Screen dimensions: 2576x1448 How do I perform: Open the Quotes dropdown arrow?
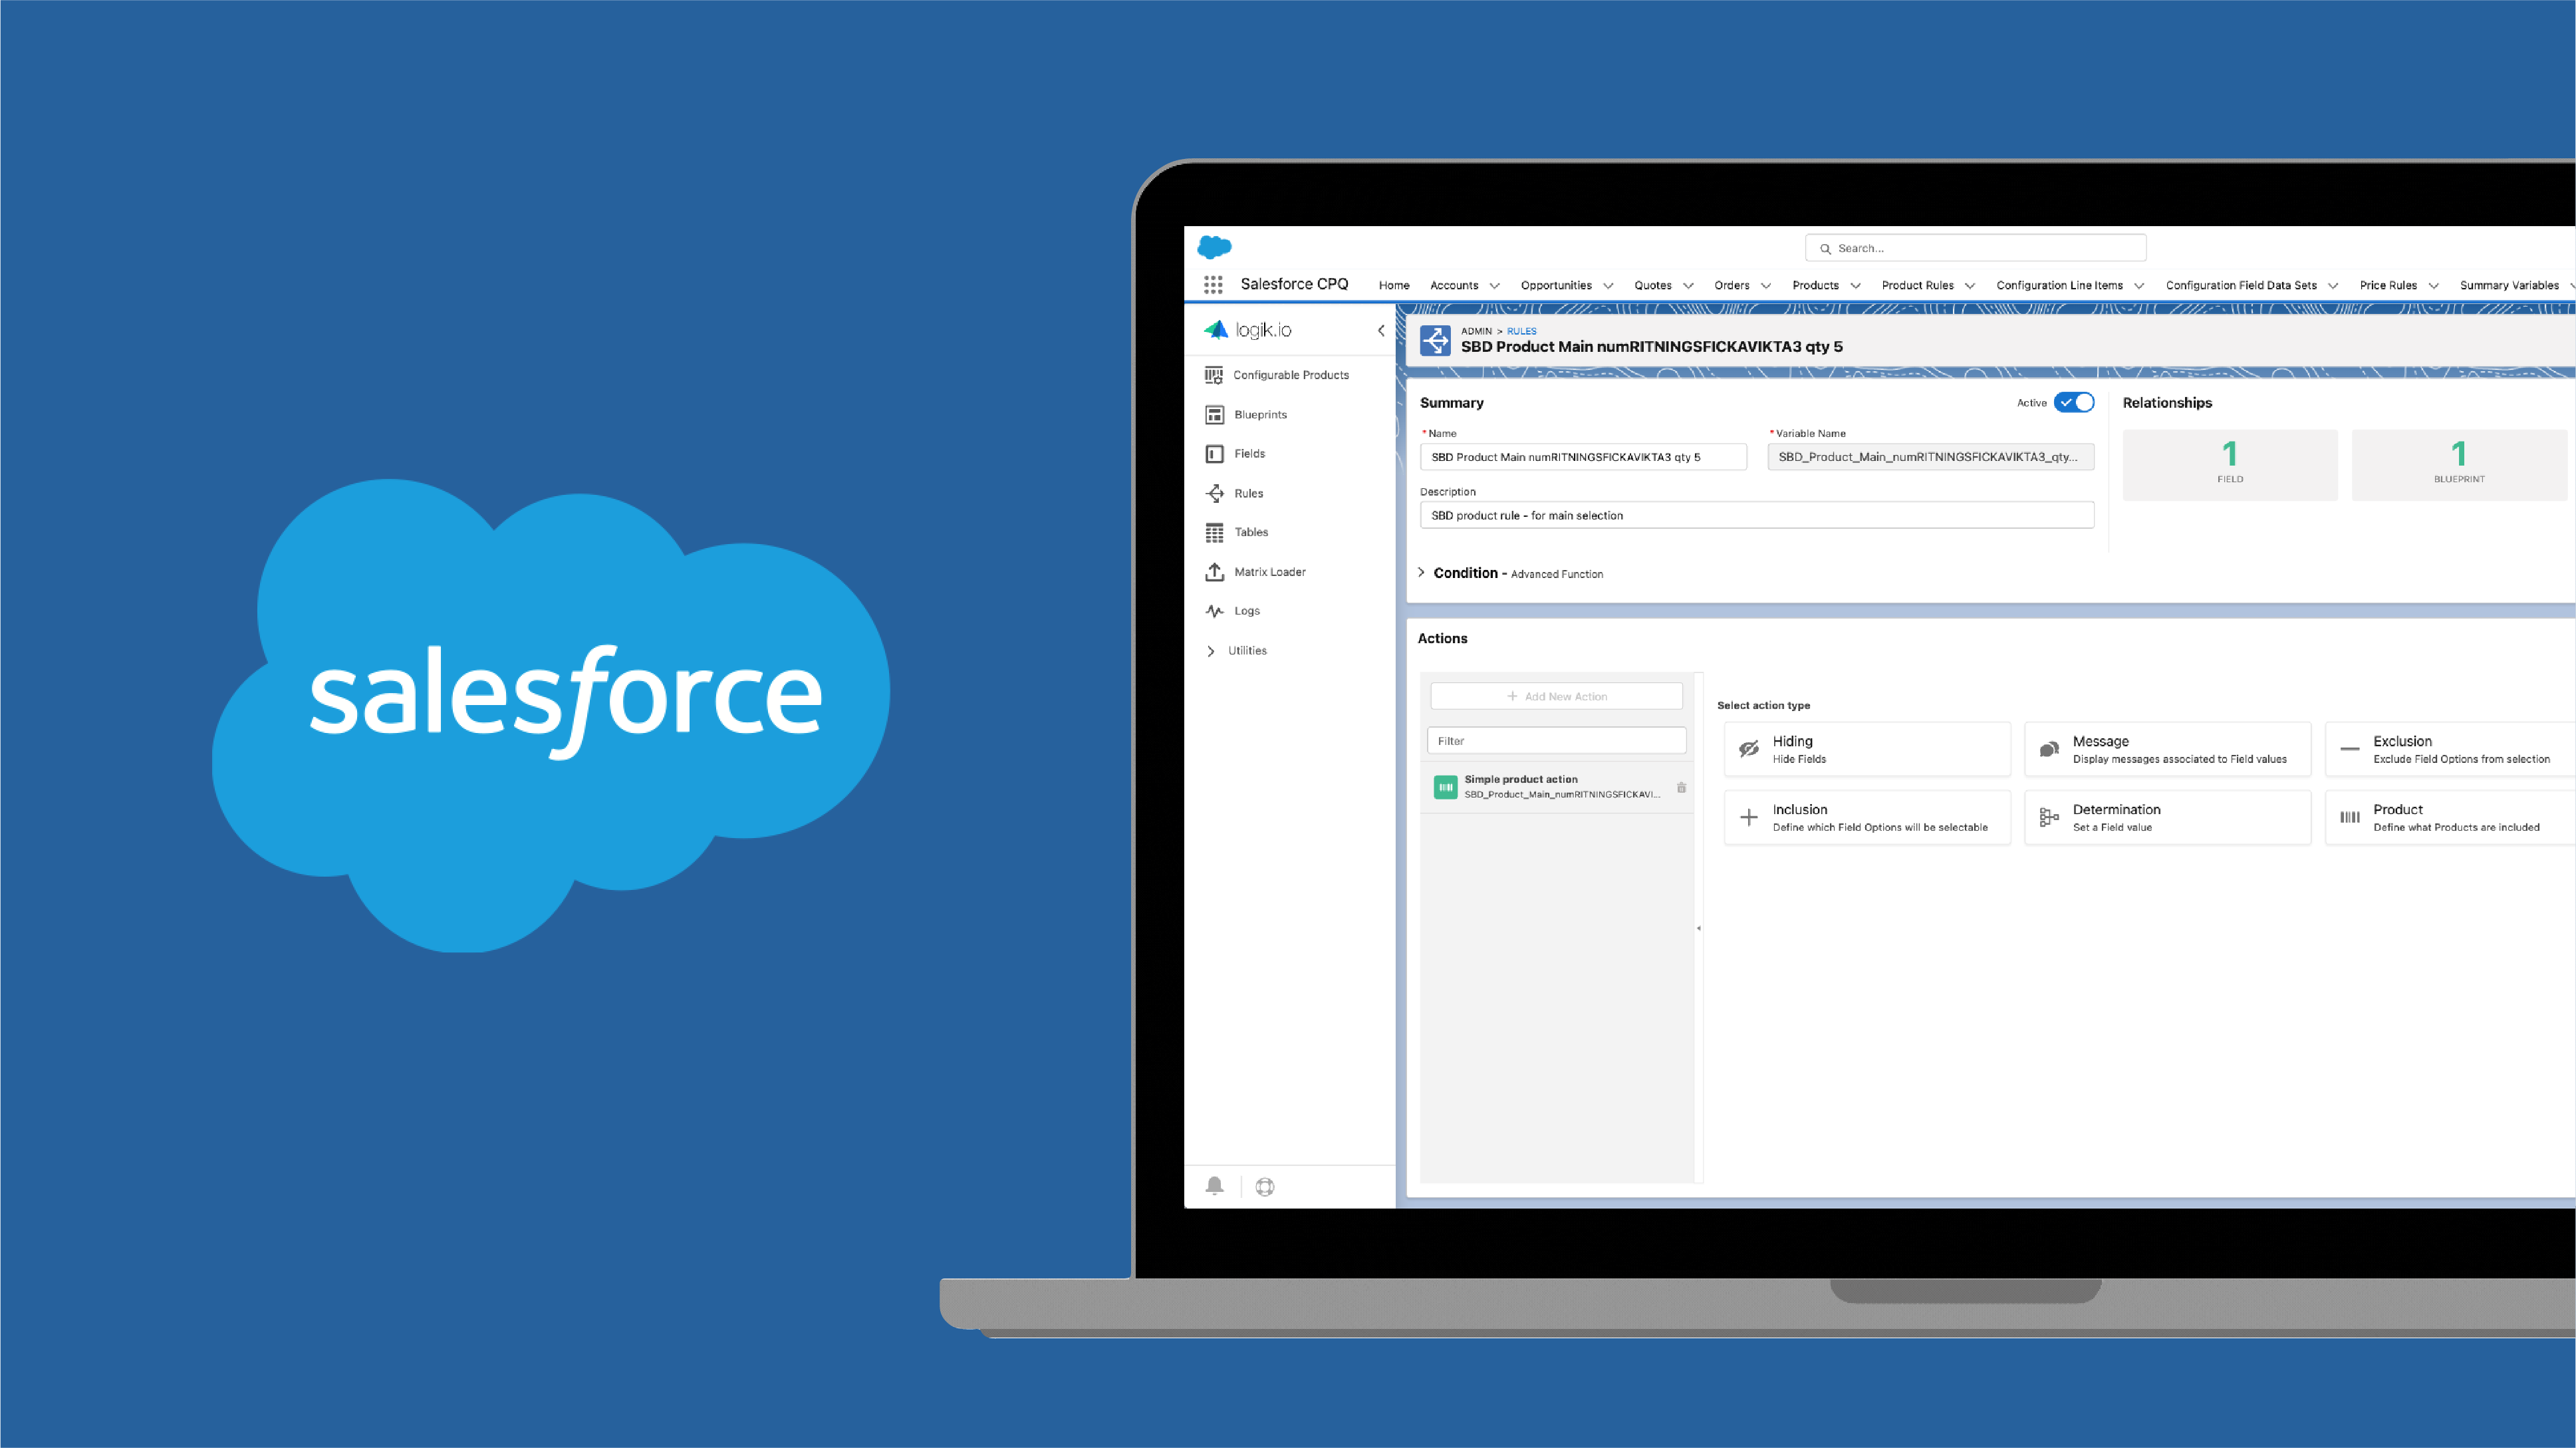click(x=1688, y=286)
